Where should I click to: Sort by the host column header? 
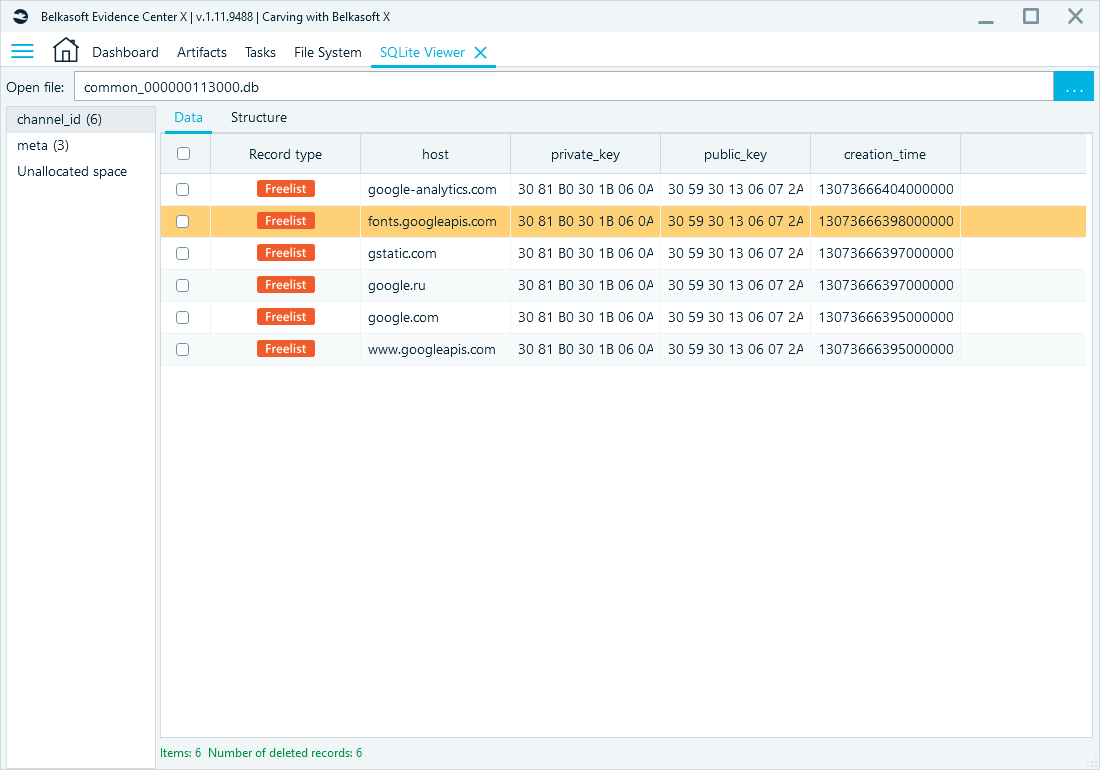coord(435,154)
